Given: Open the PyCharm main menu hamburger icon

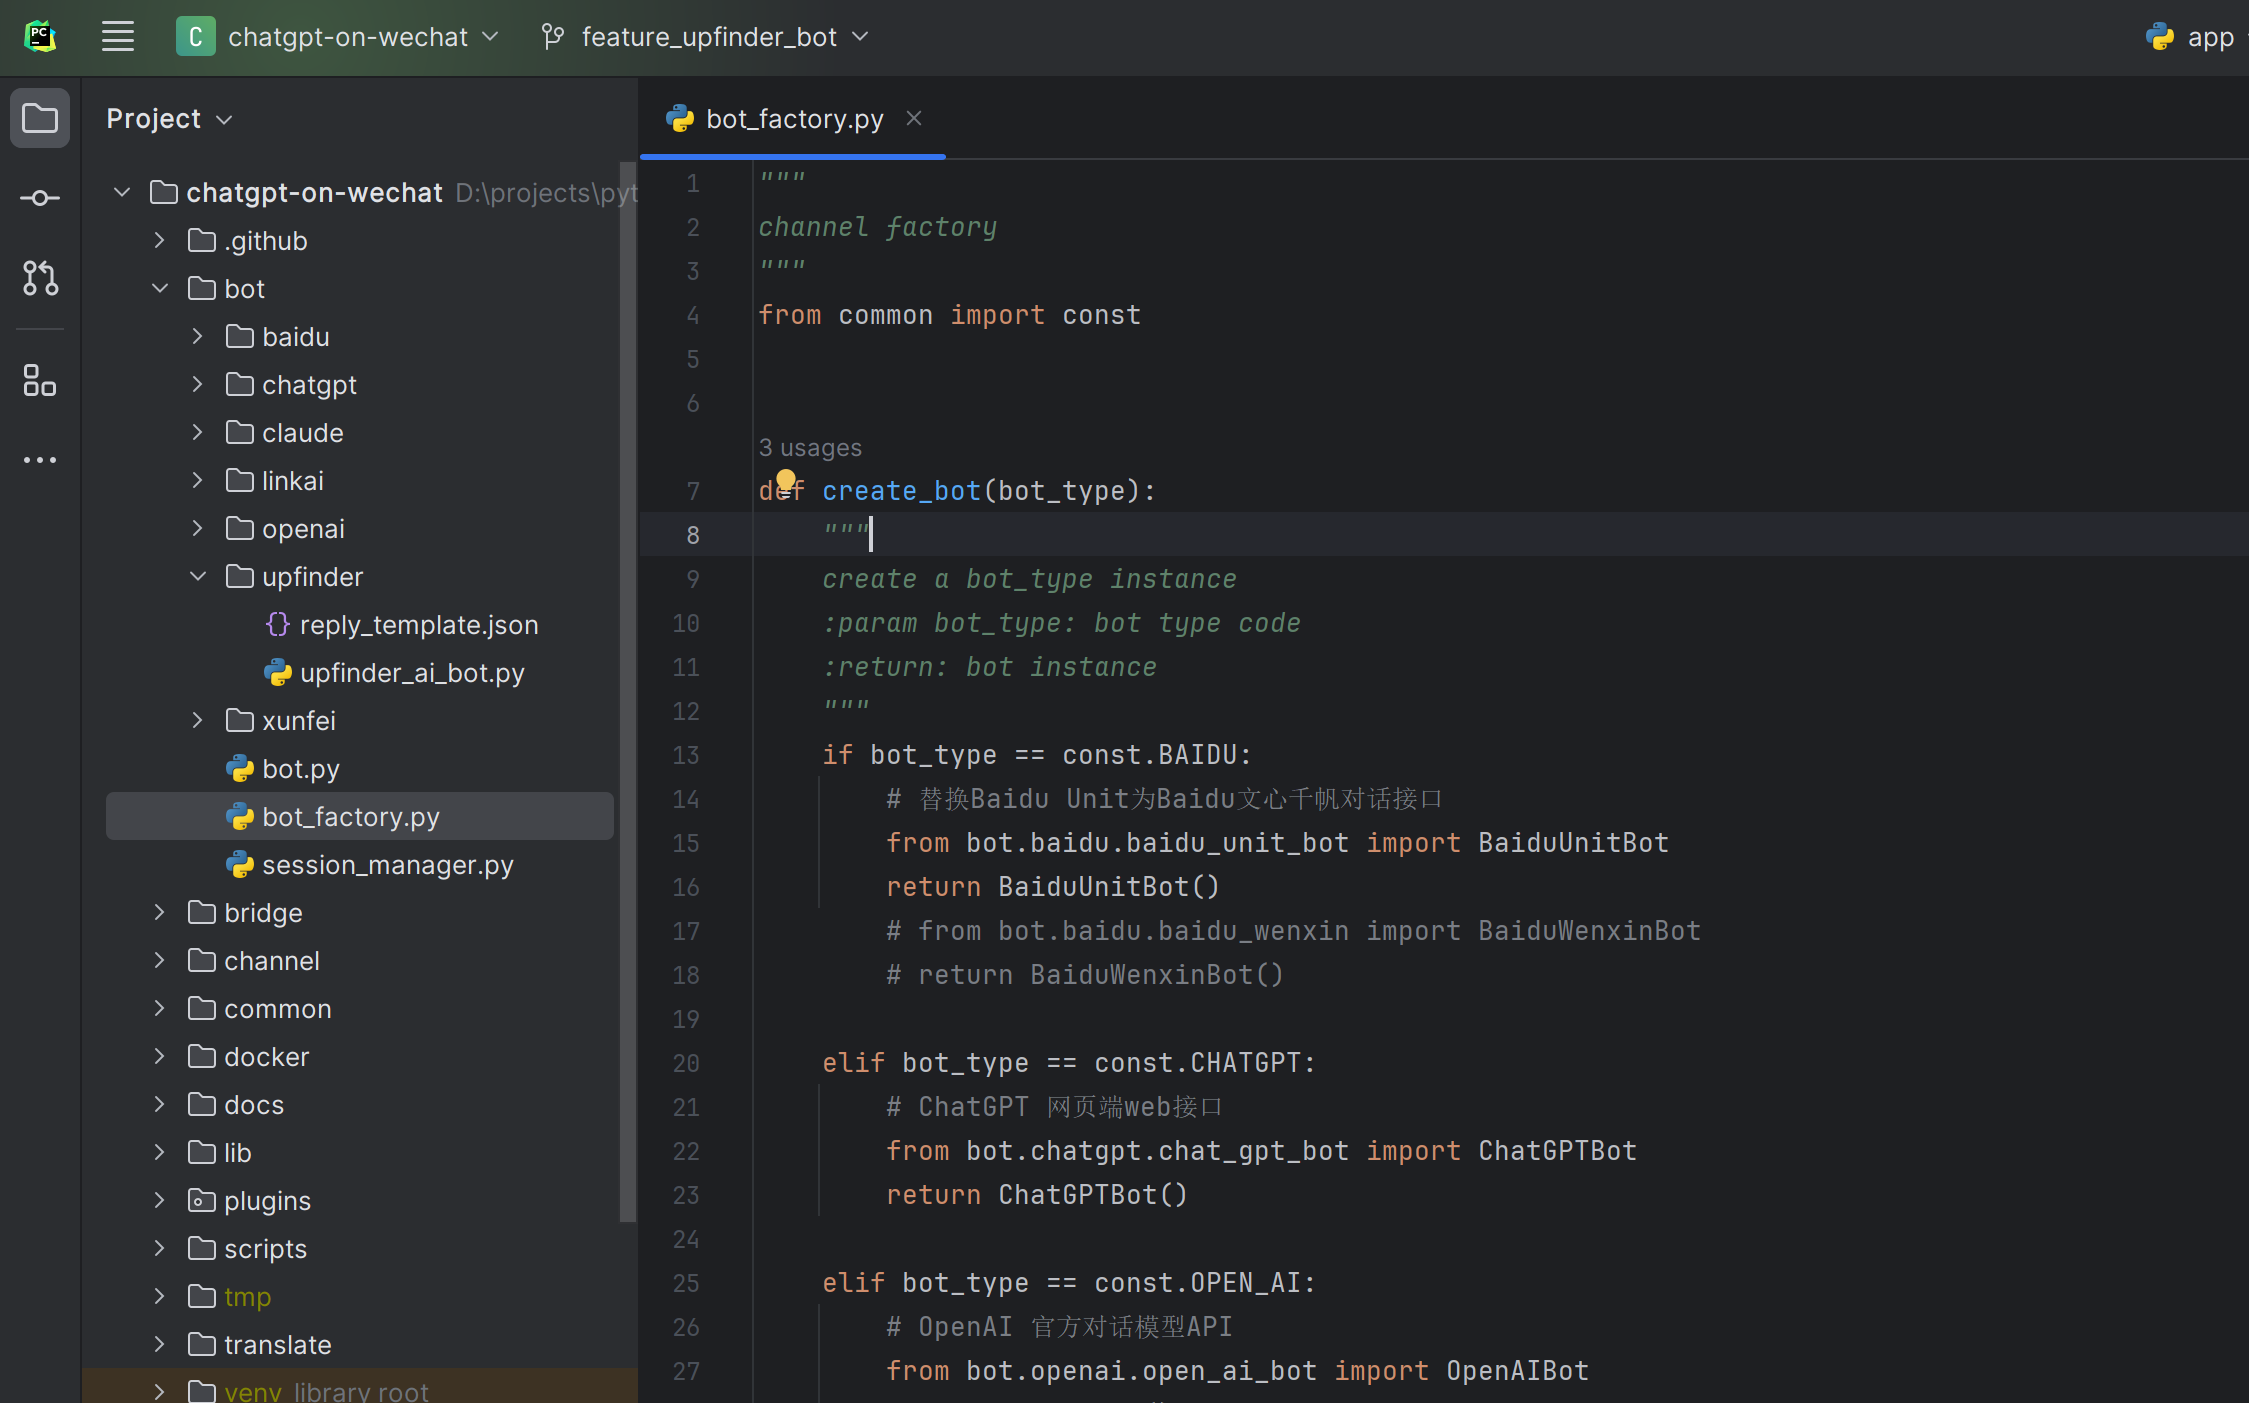Looking at the screenshot, I should click(118, 37).
